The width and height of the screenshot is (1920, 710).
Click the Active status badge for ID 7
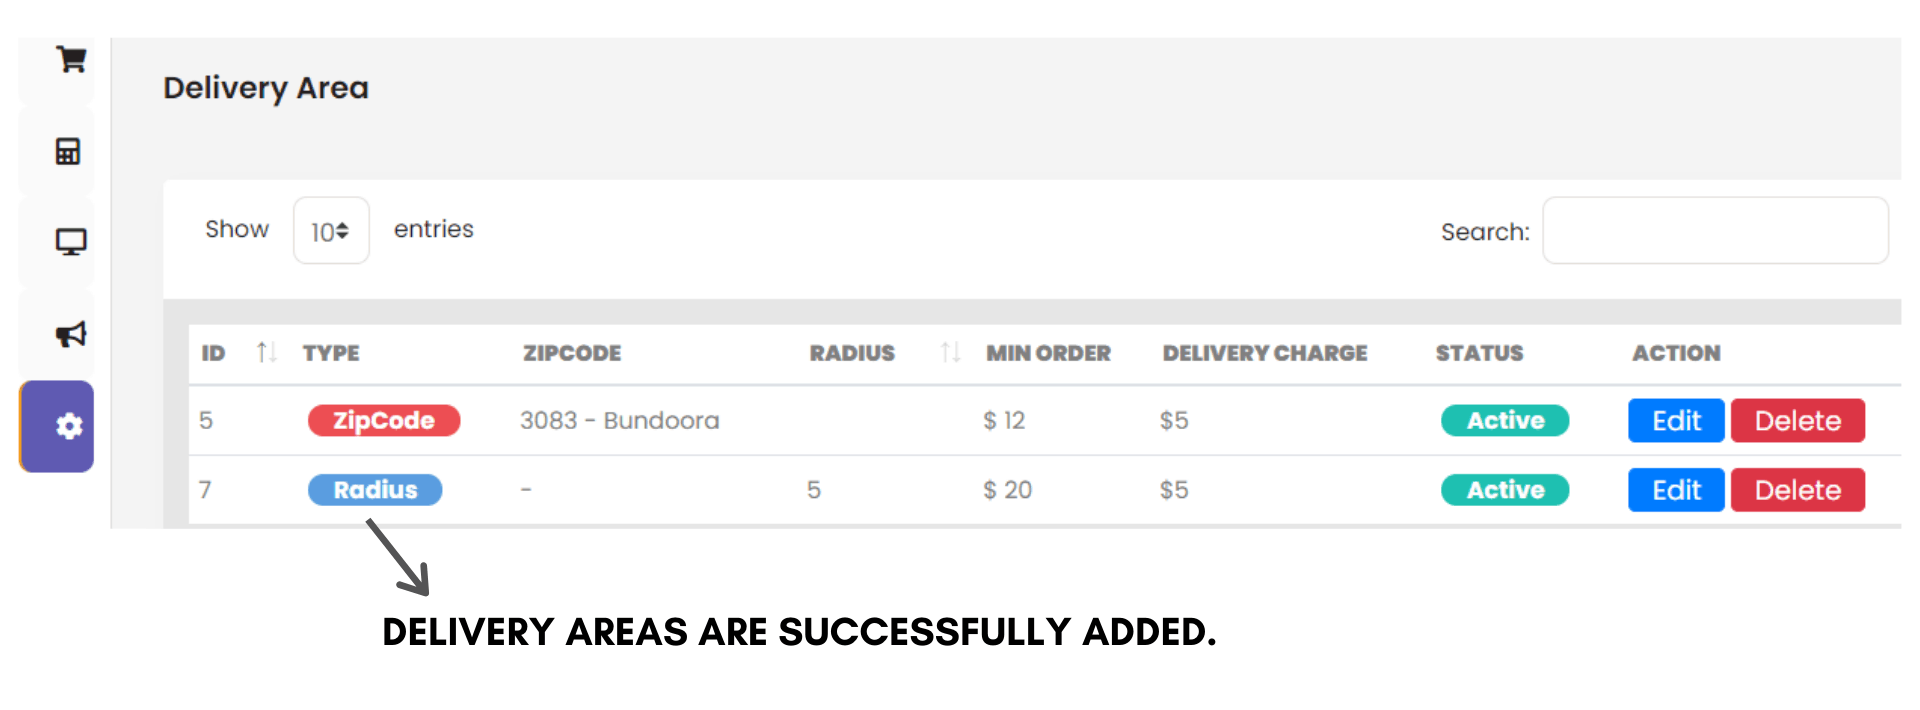[1504, 490]
